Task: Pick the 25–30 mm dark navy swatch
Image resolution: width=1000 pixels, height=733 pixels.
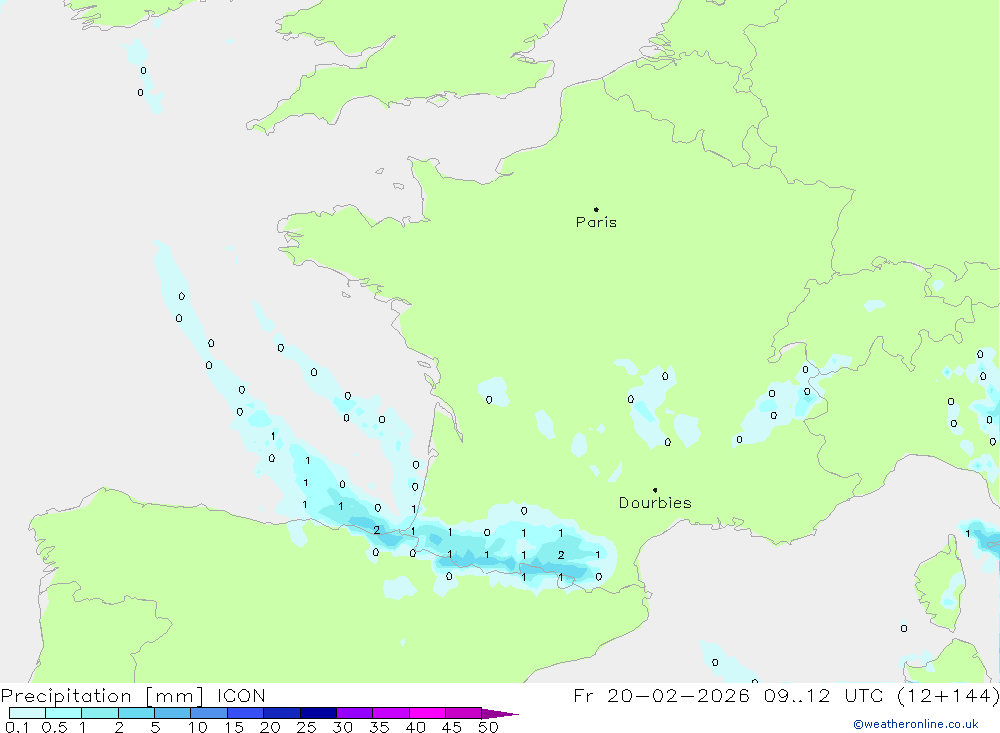Action: point(318,713)
